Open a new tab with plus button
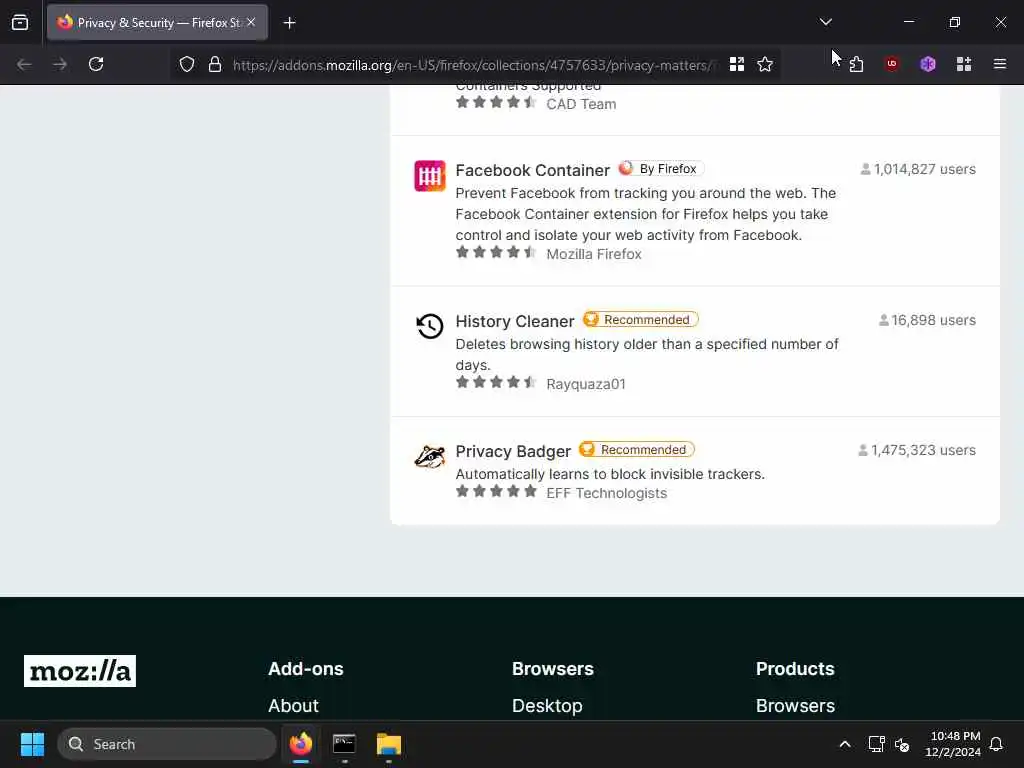 (289, 23)
